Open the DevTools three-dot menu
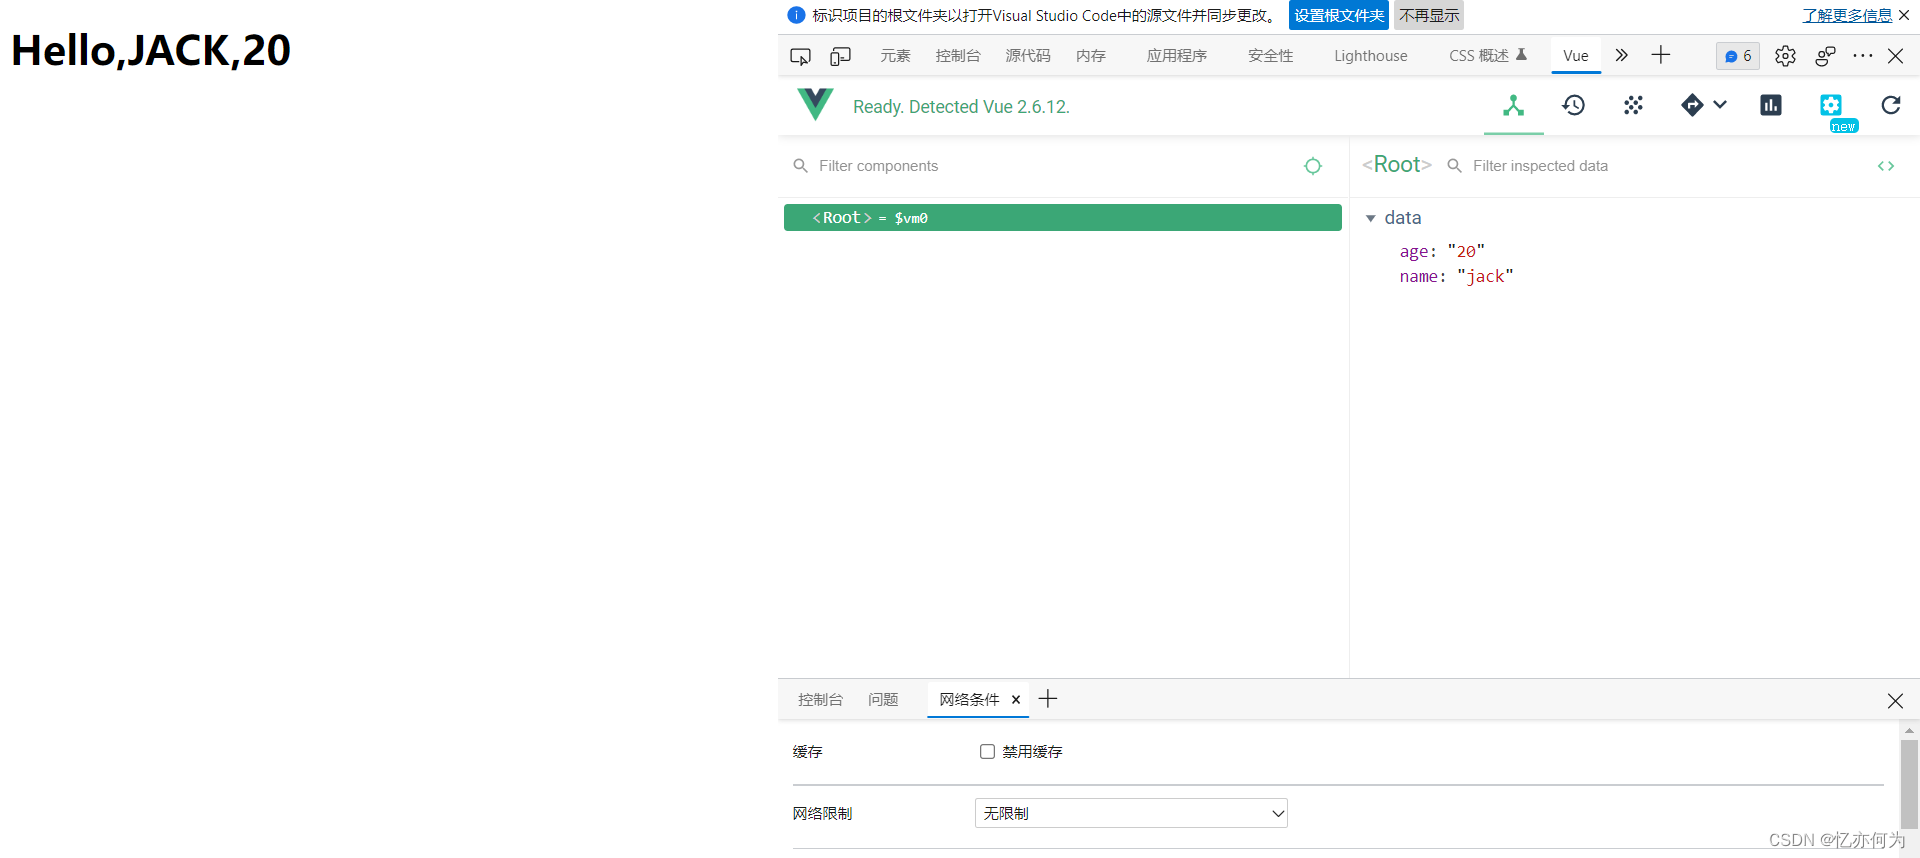 coord(1862,56)
